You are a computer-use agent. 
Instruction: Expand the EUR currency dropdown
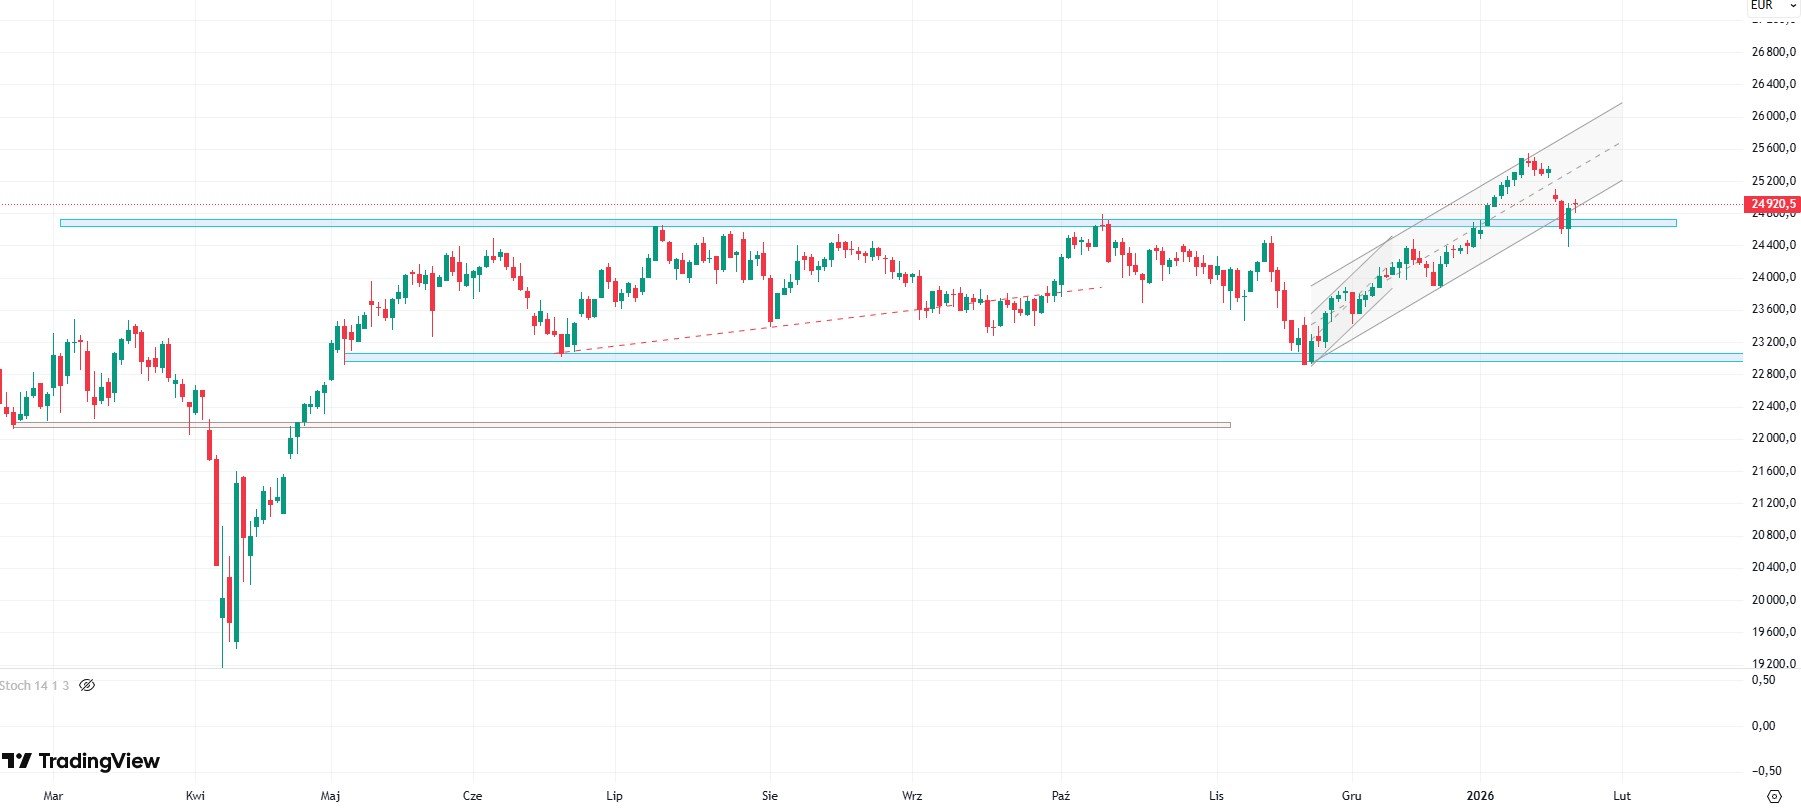click(1771, 6)
